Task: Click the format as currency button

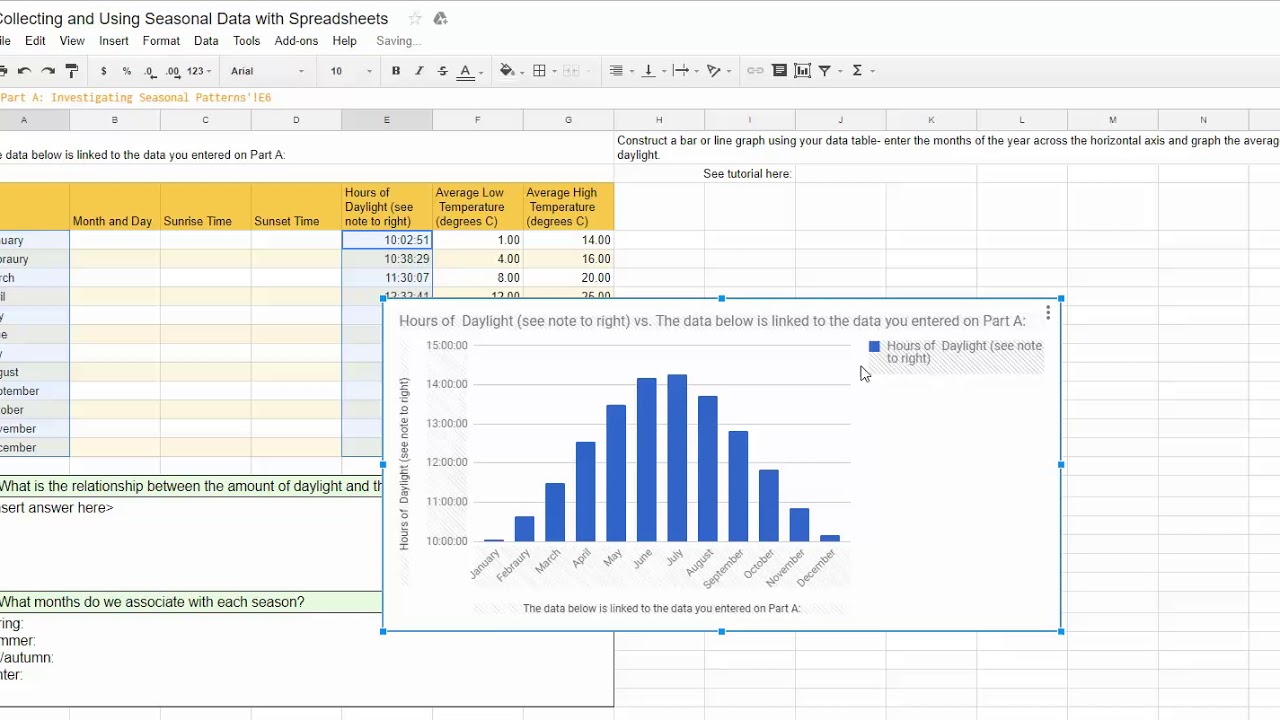Action: [103, 71]
